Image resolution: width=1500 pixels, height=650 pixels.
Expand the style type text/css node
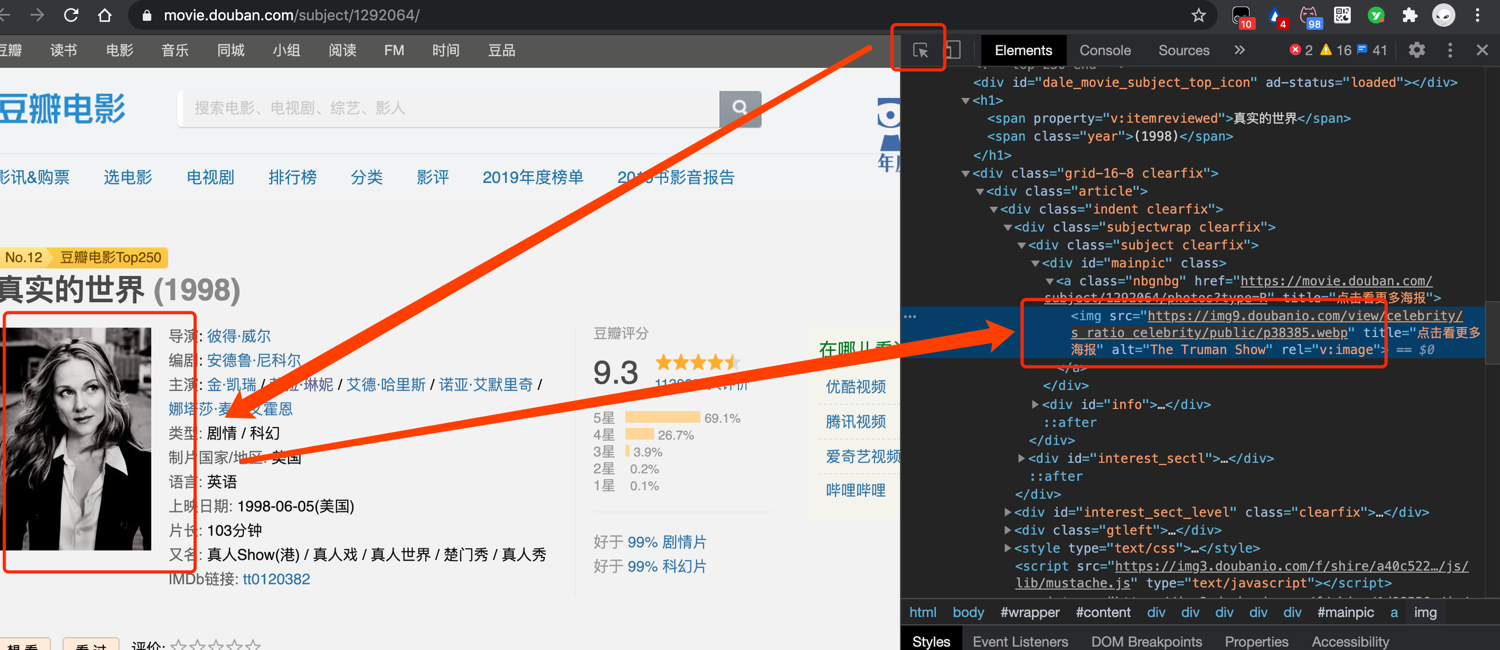click(1008, 548)
